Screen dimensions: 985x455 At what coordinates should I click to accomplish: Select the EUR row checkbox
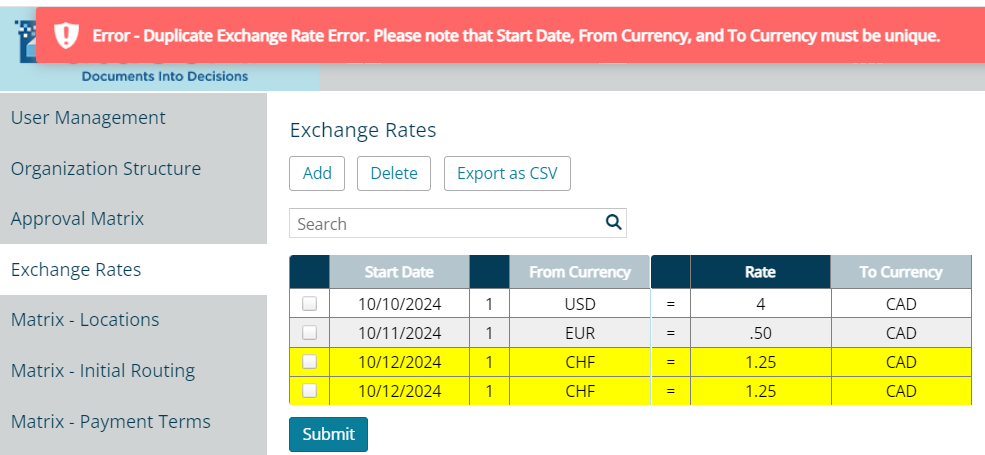click(x=309, y=332)
